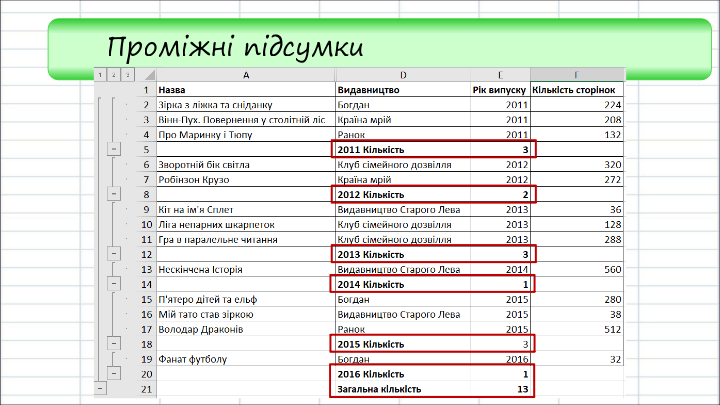Click the page count cell showing 560
The height and width of the screenshot is (405, 720).
click(577, 269)
